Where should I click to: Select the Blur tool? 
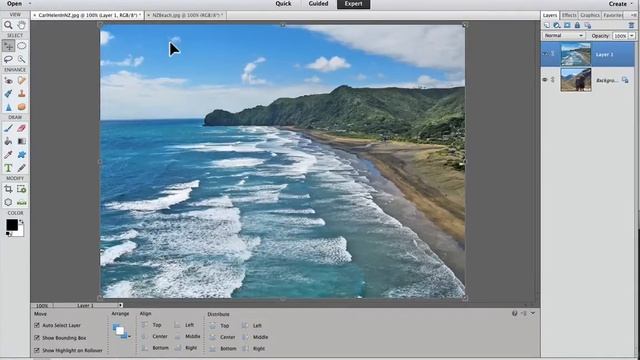[8, 107]
